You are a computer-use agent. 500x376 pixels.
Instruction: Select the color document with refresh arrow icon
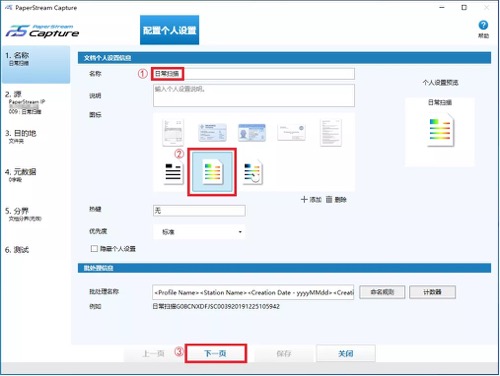point(253,172)
